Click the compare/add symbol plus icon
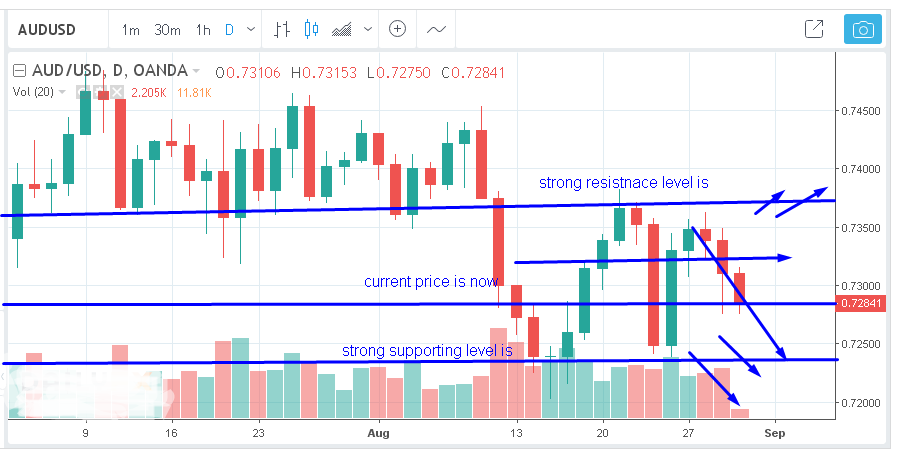Viewport: 901px width, 450px height. coord(397,29)
